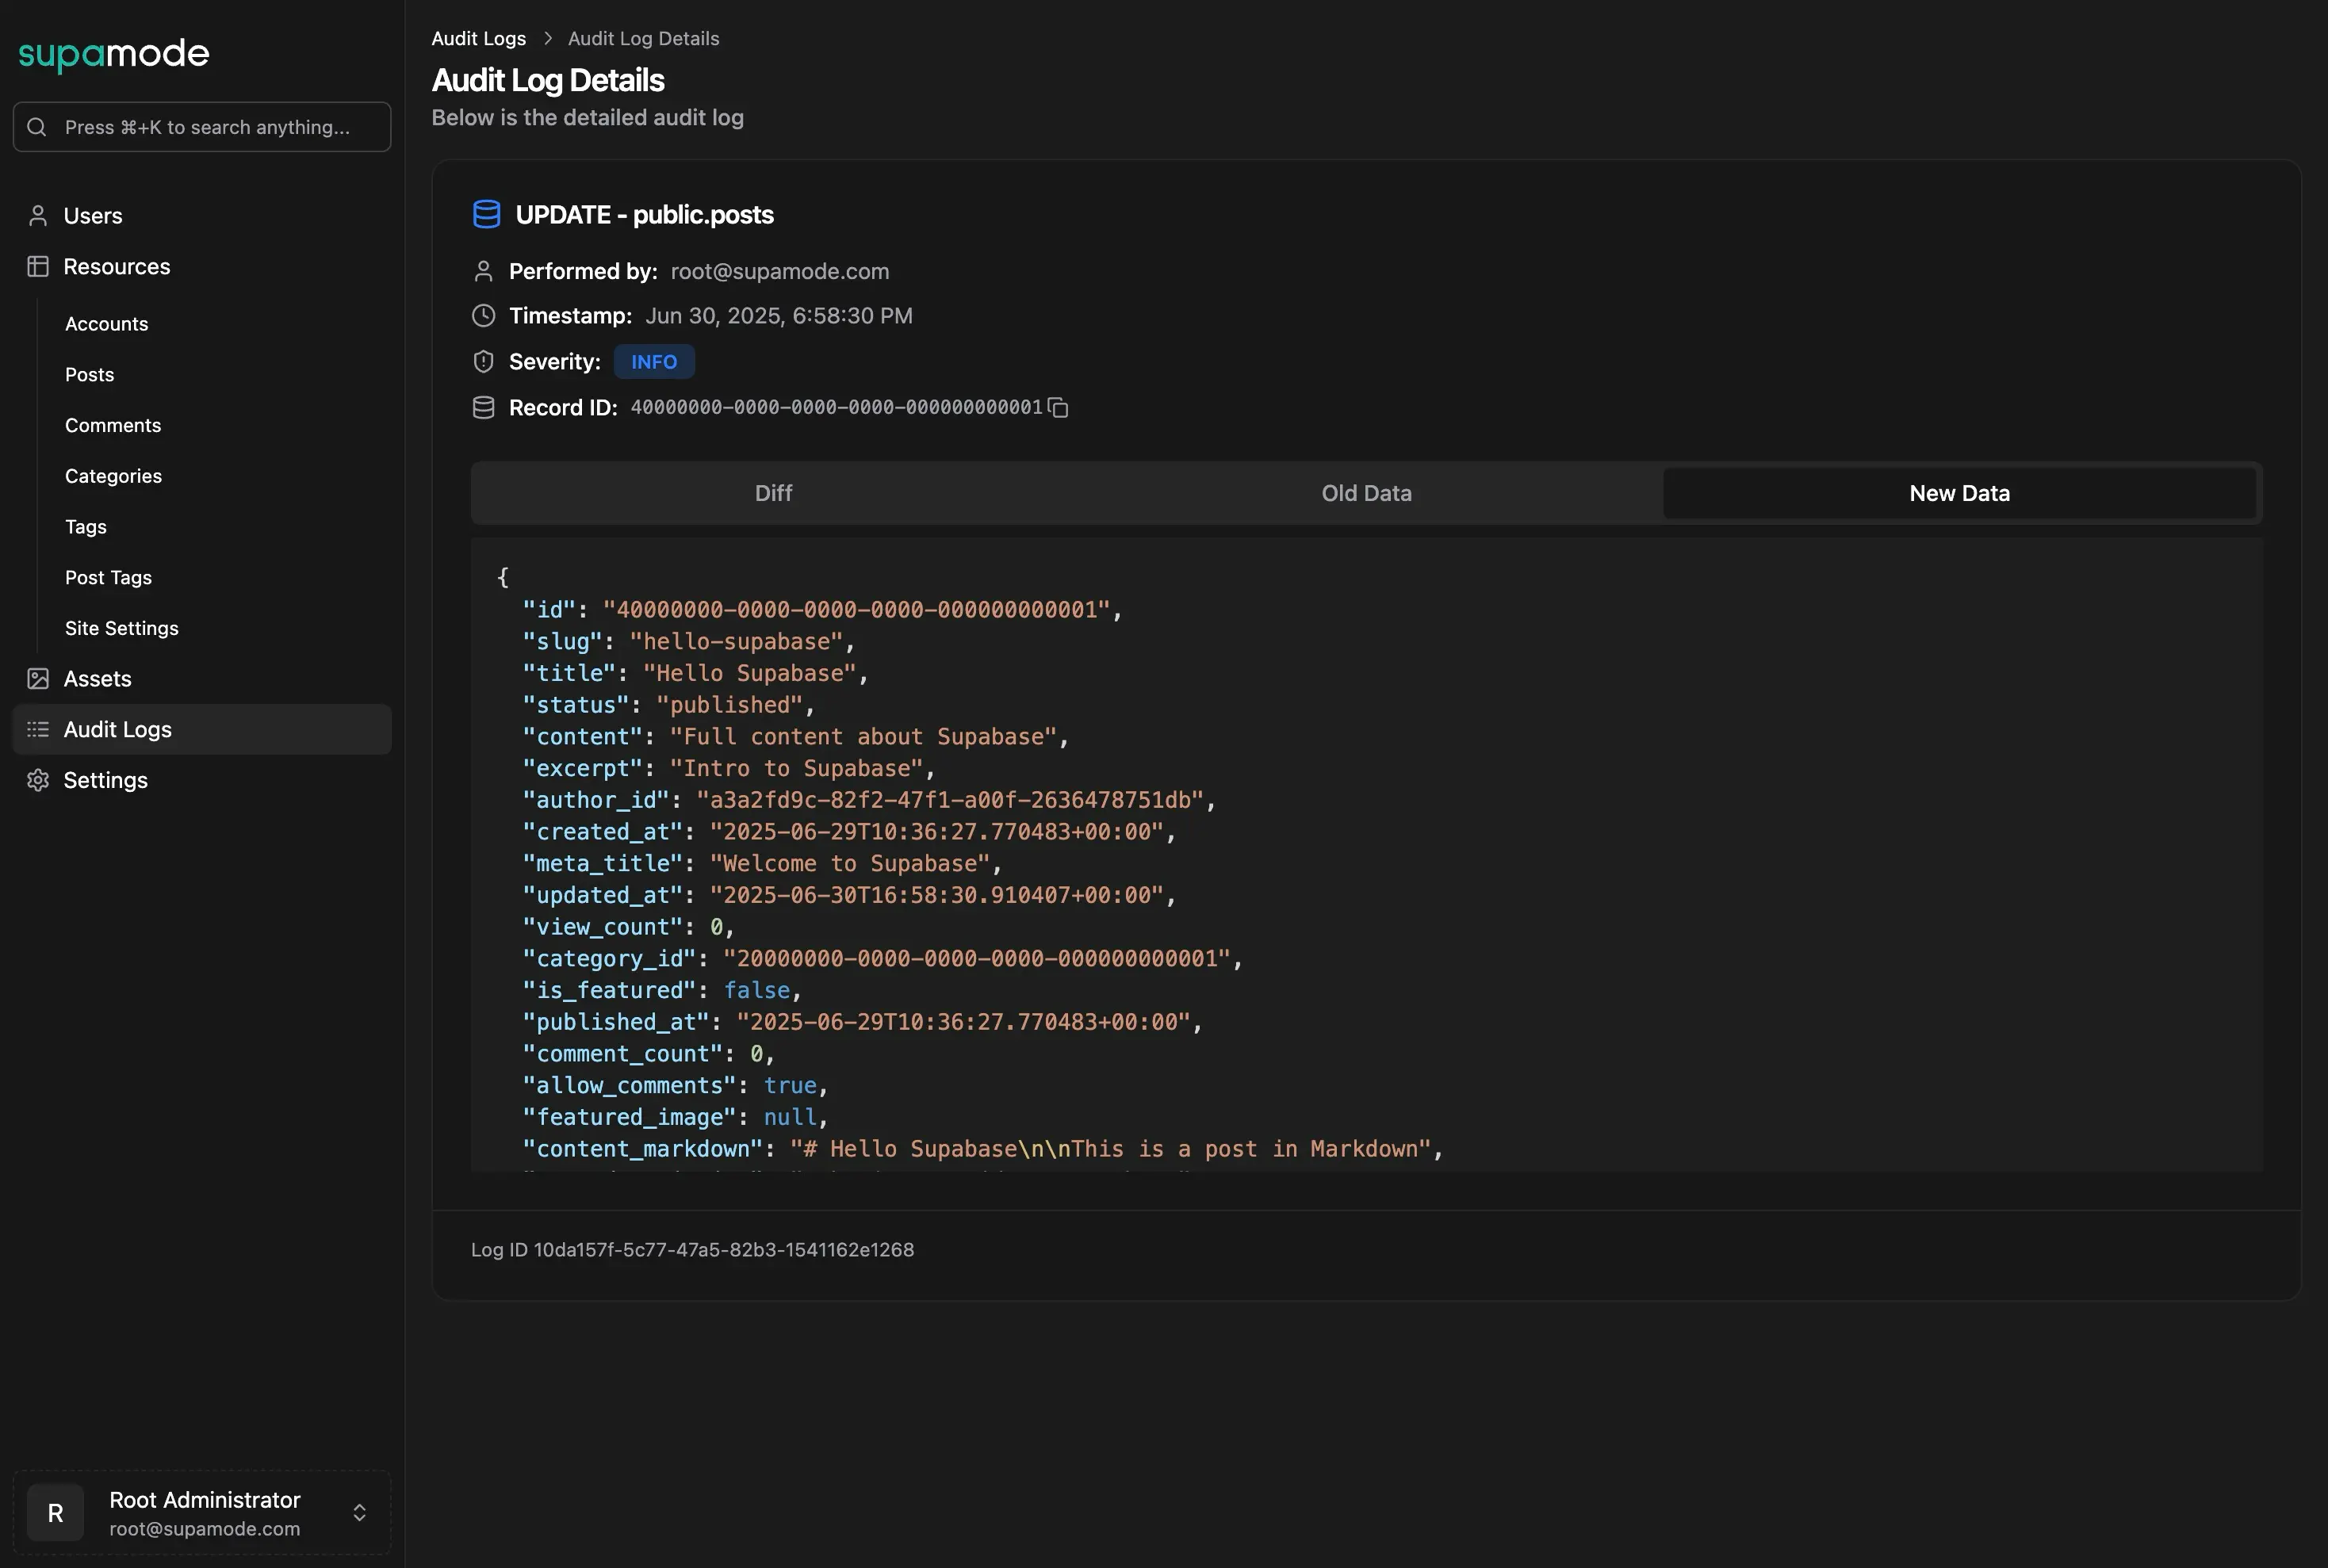The image size is (2328, 1568).
Task: Switch to the Diff tab
Action: [x=772, y=492]
